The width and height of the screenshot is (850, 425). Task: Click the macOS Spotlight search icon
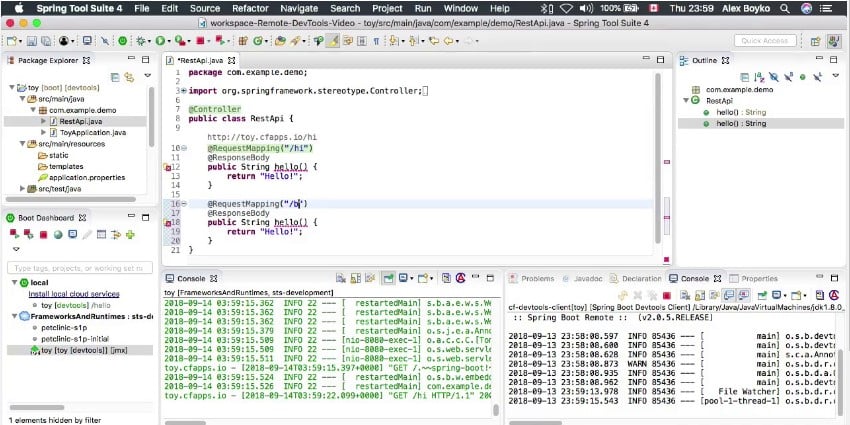coord(784,8)
